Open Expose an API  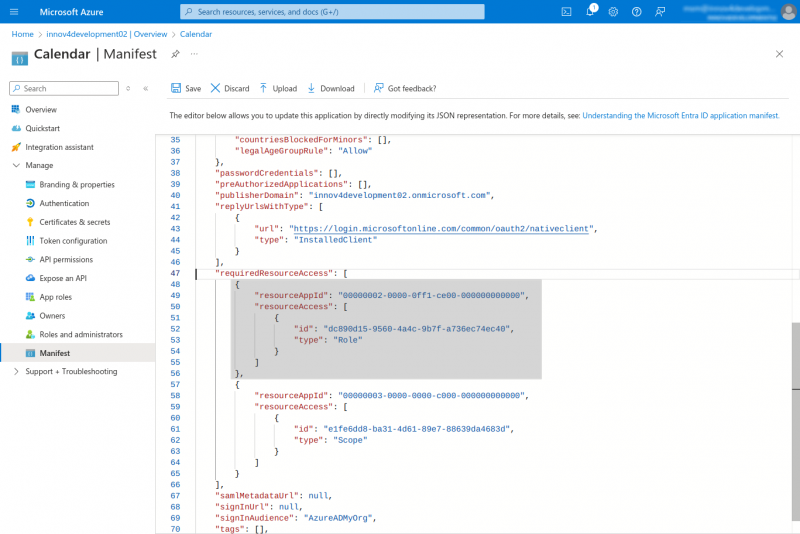pyautogui.click(x=63, y=278)
